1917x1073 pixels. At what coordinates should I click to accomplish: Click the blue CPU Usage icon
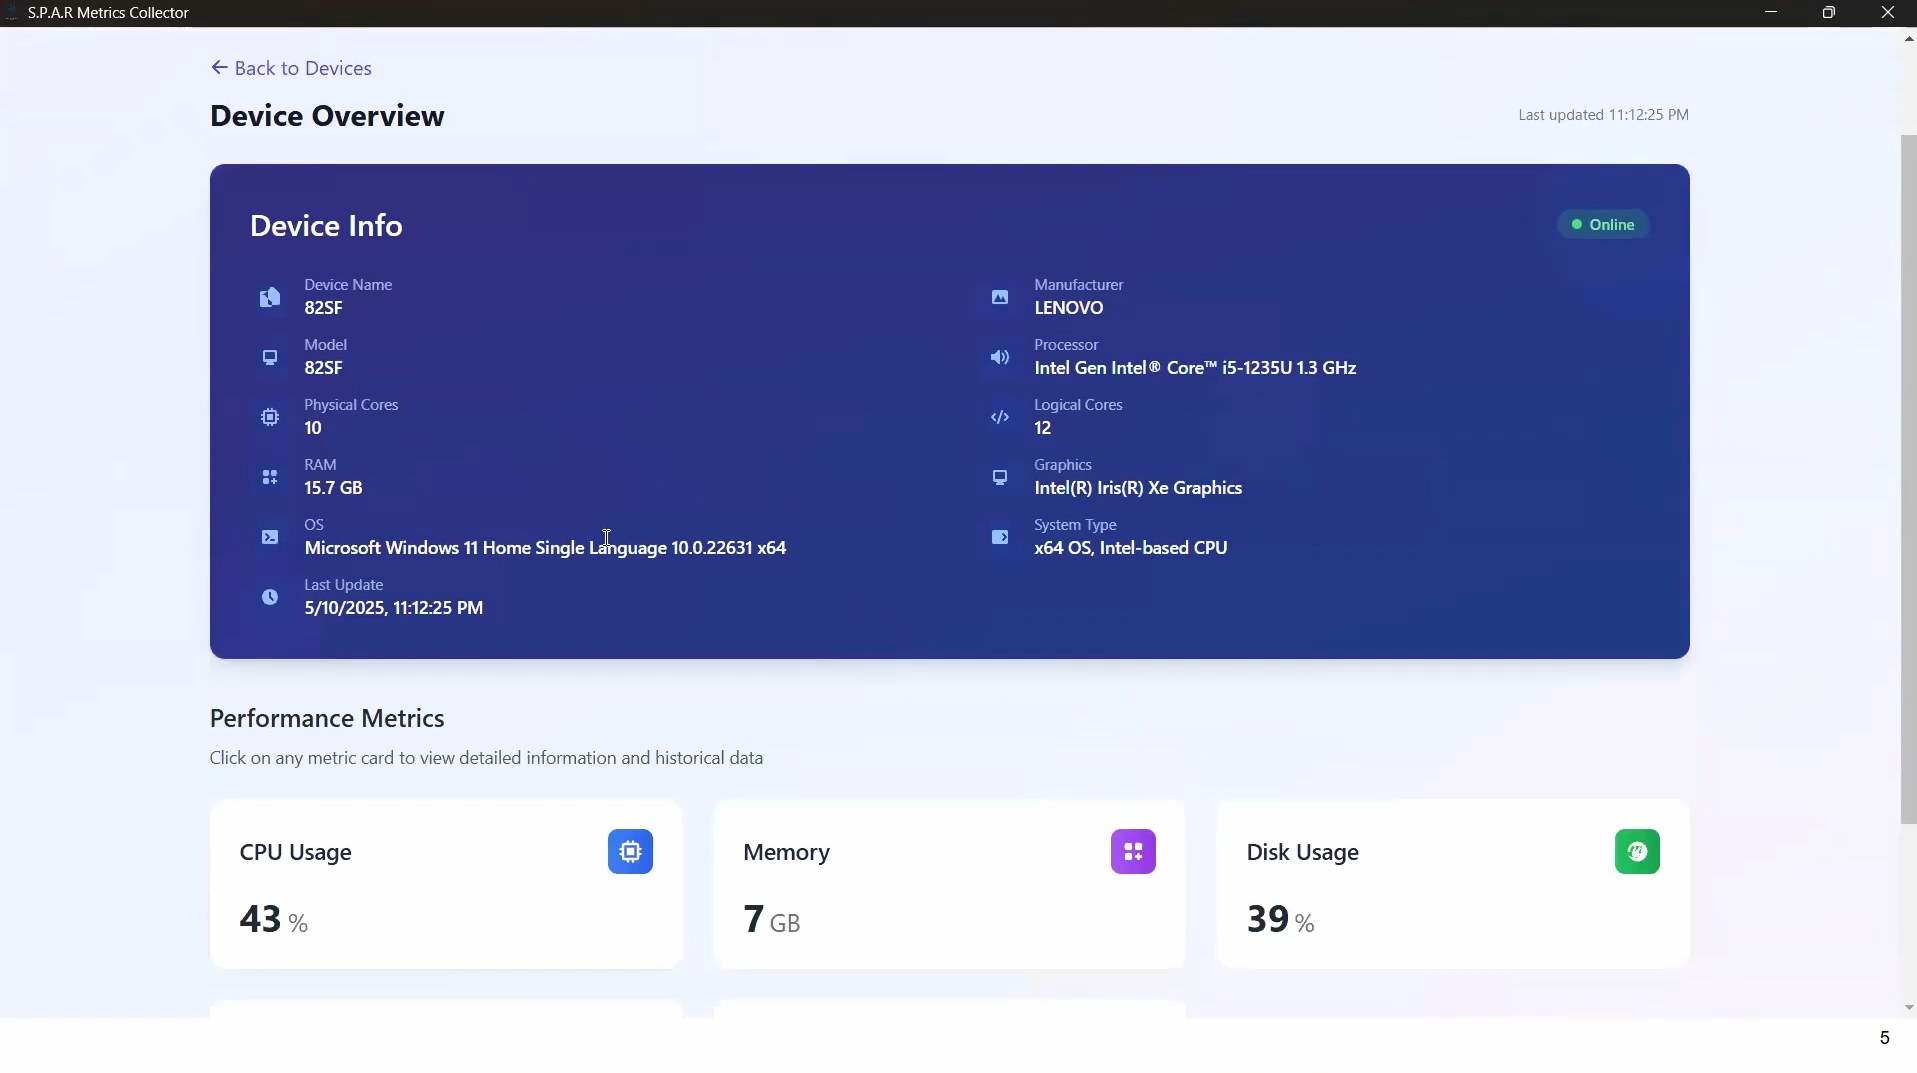(x=630, y=851)
